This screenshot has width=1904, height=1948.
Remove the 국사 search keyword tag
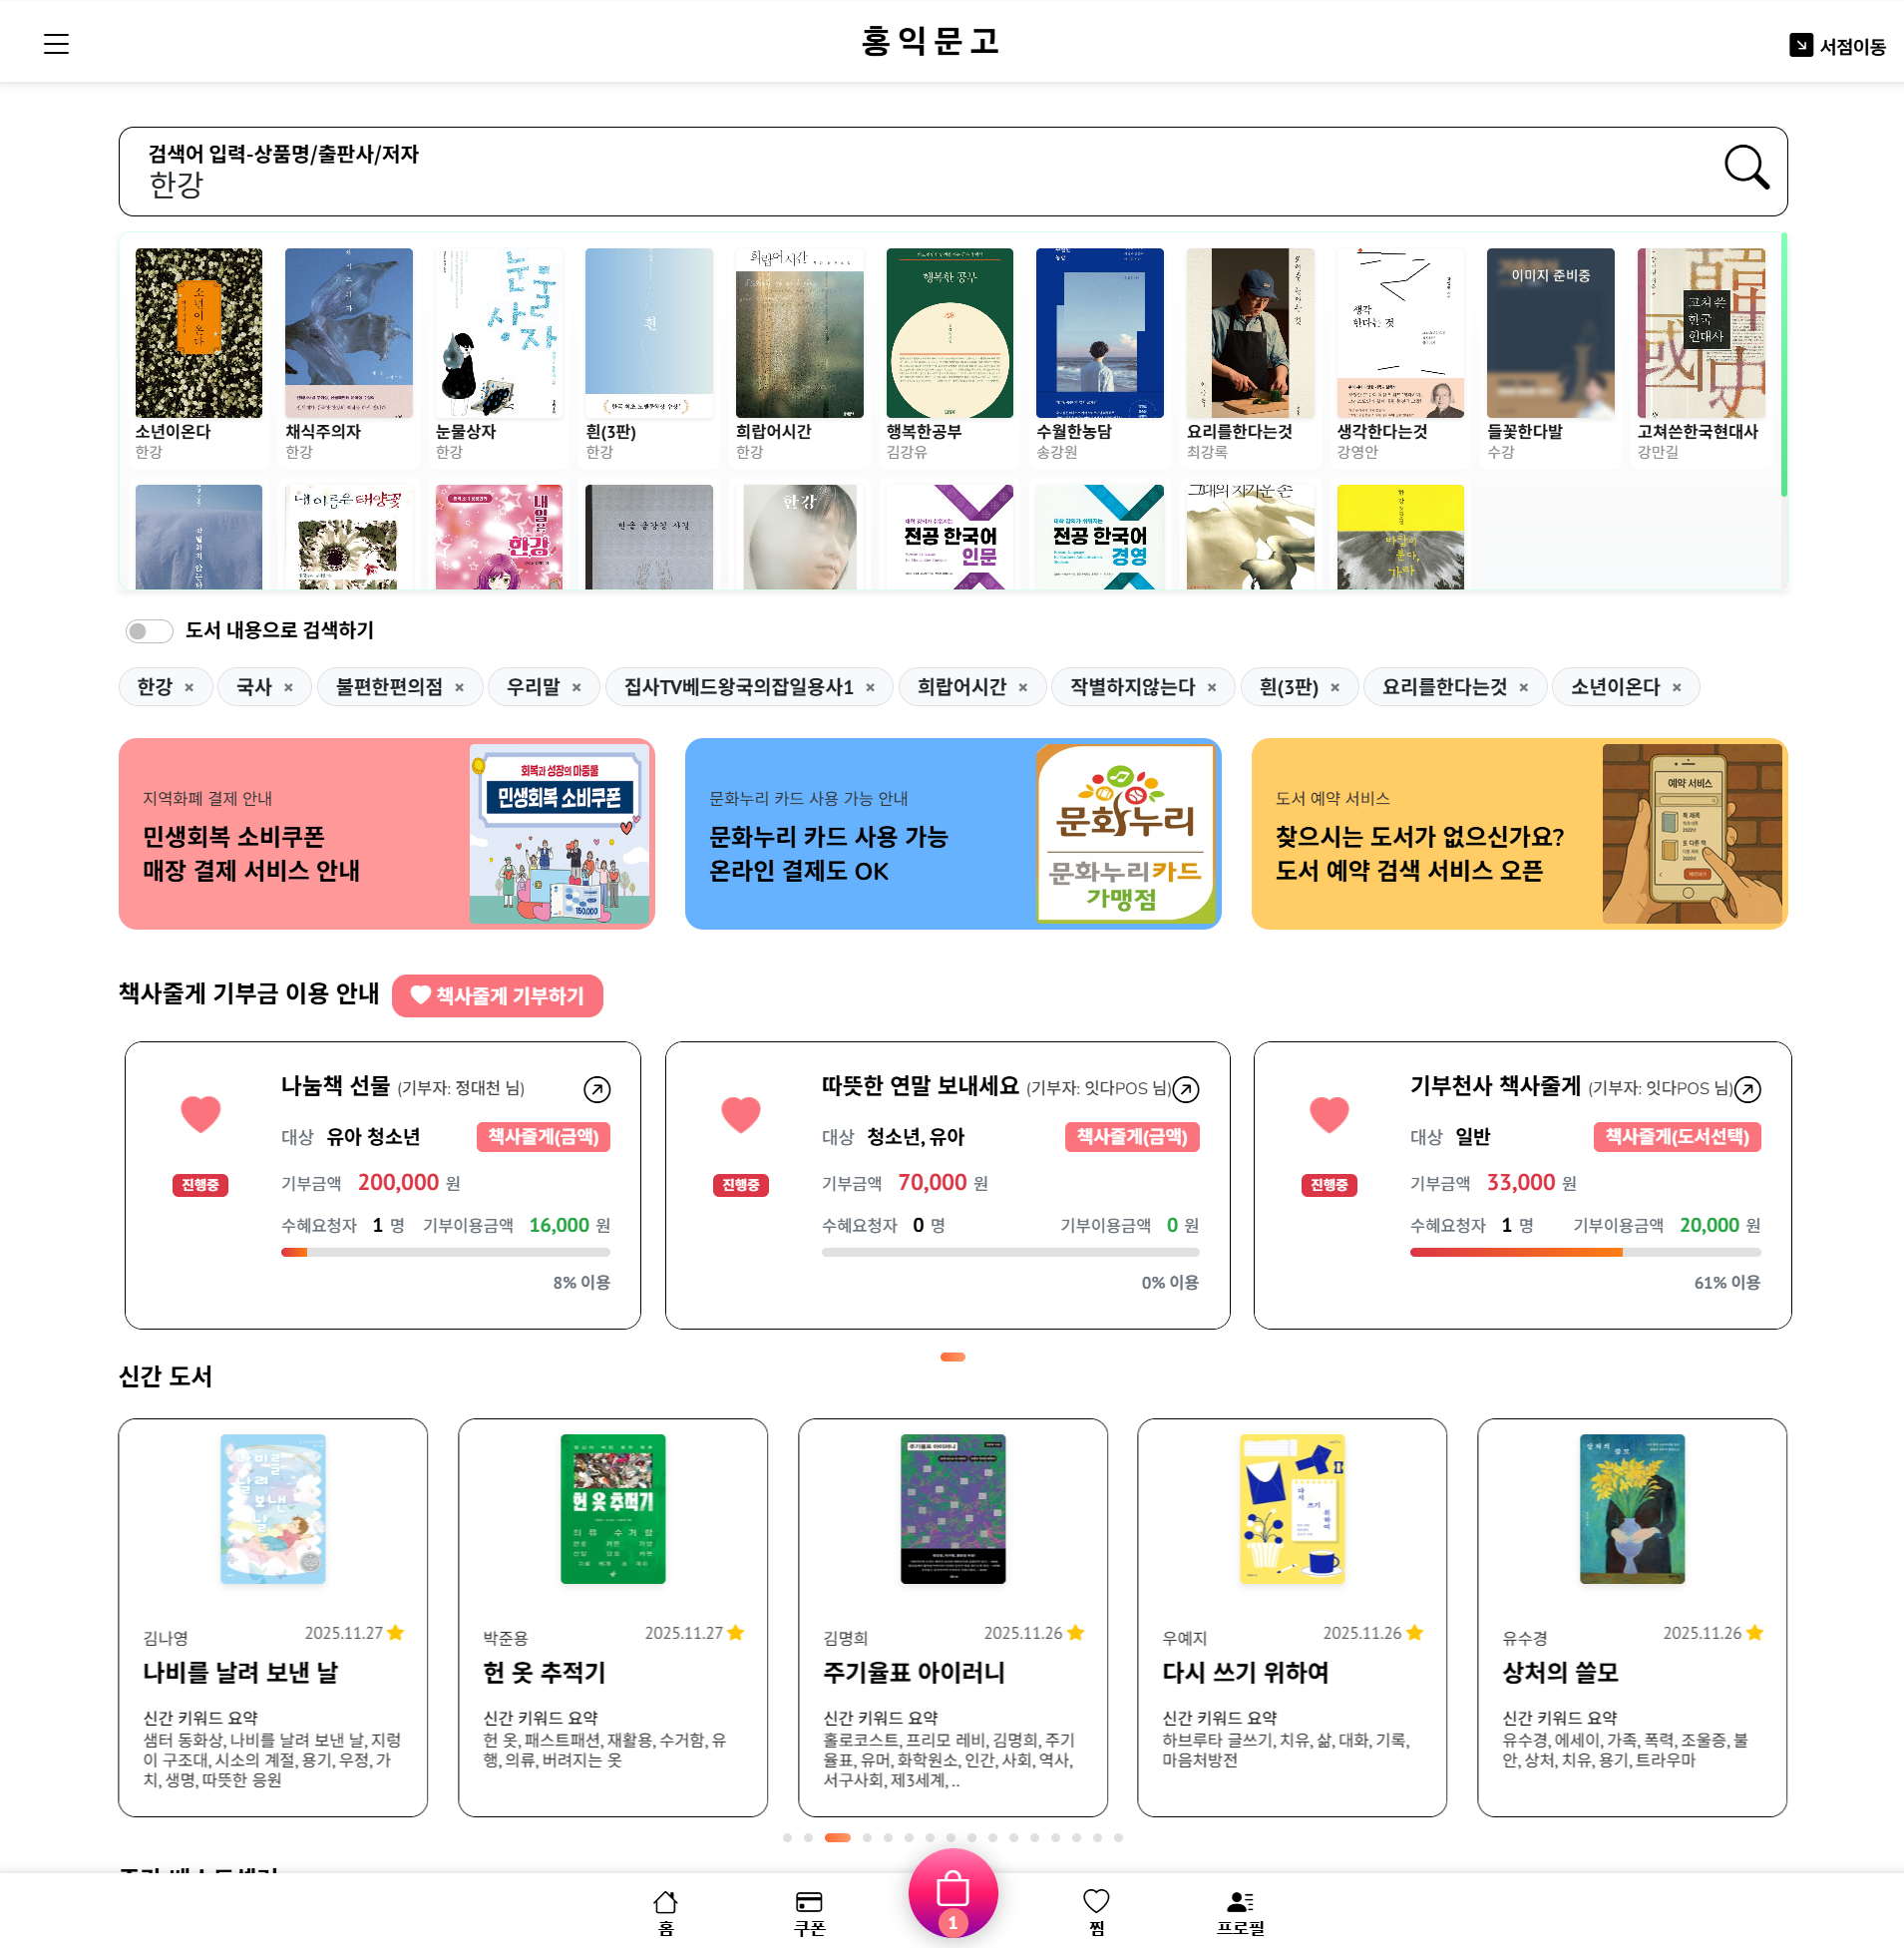coord(288,687)
